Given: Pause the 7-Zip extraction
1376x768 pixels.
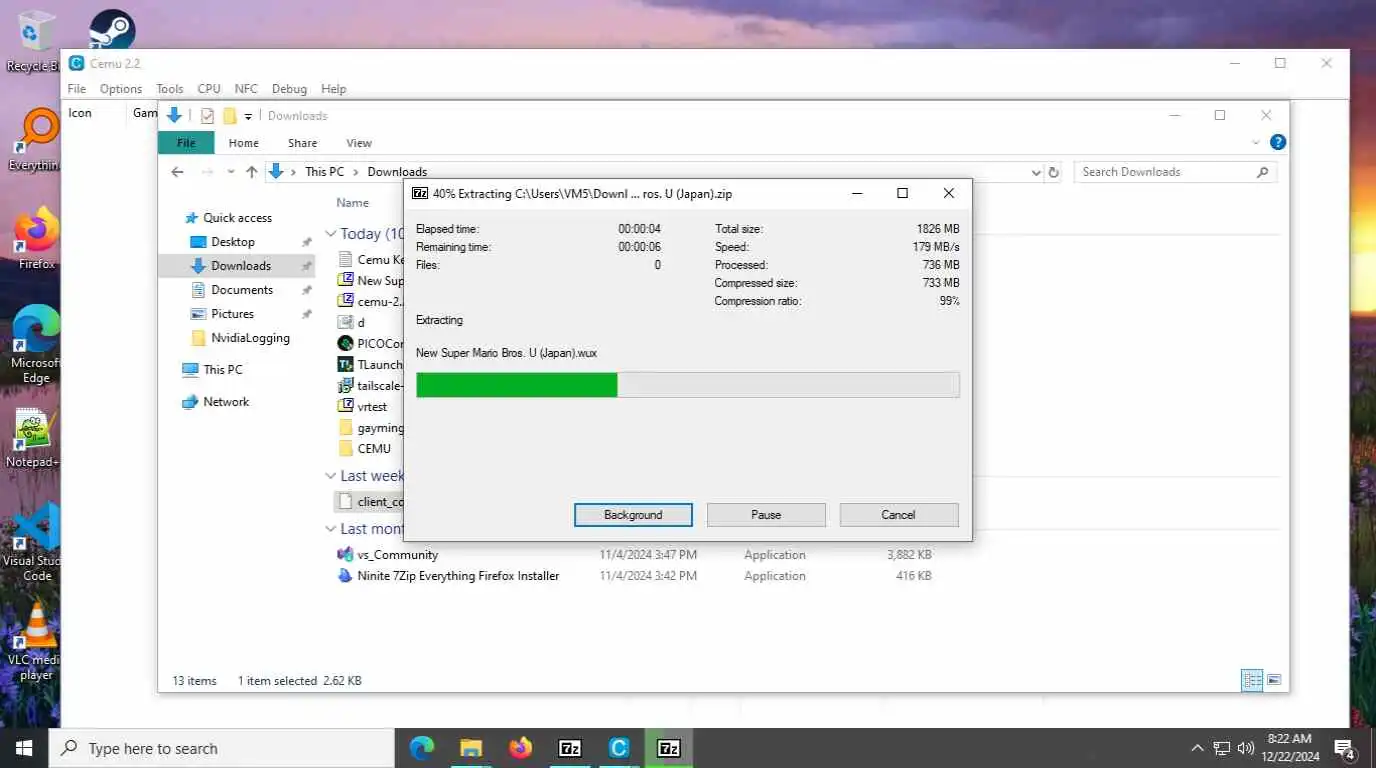Looking at the screenshot, I should click(x=766, y=515).
